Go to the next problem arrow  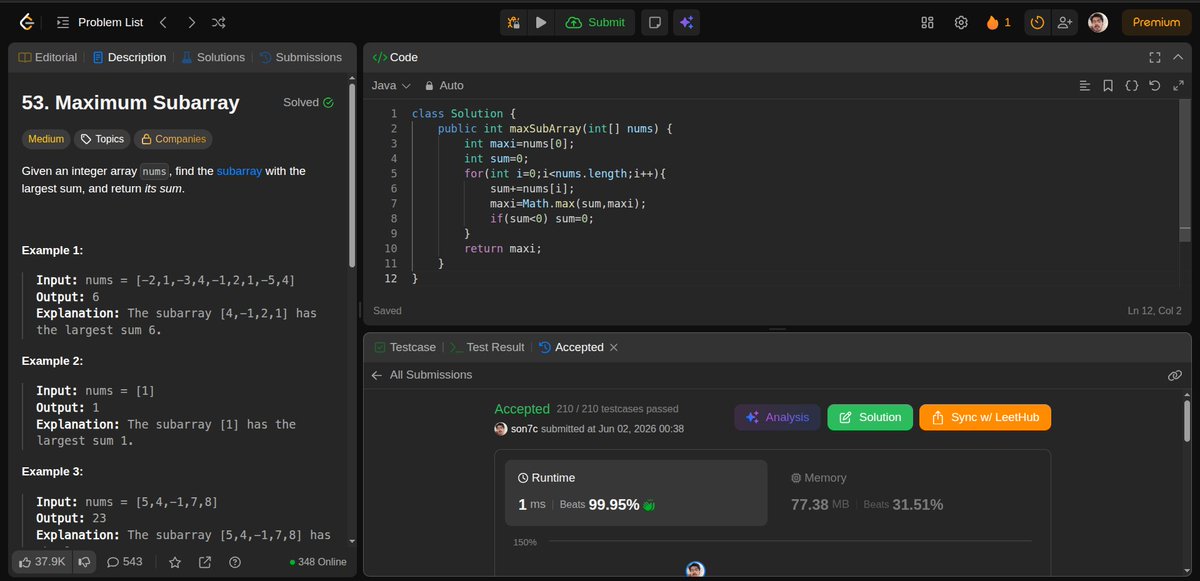point(191,22)
